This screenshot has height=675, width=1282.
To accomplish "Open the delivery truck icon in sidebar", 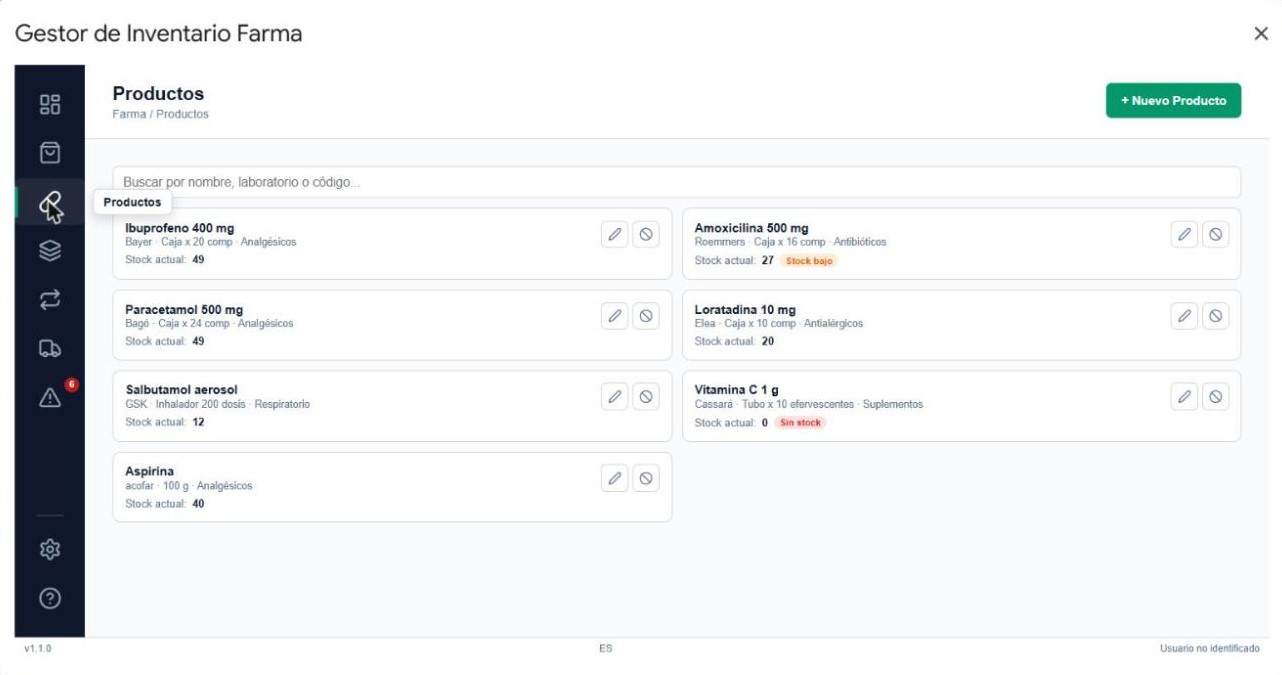I will point(50,348).
